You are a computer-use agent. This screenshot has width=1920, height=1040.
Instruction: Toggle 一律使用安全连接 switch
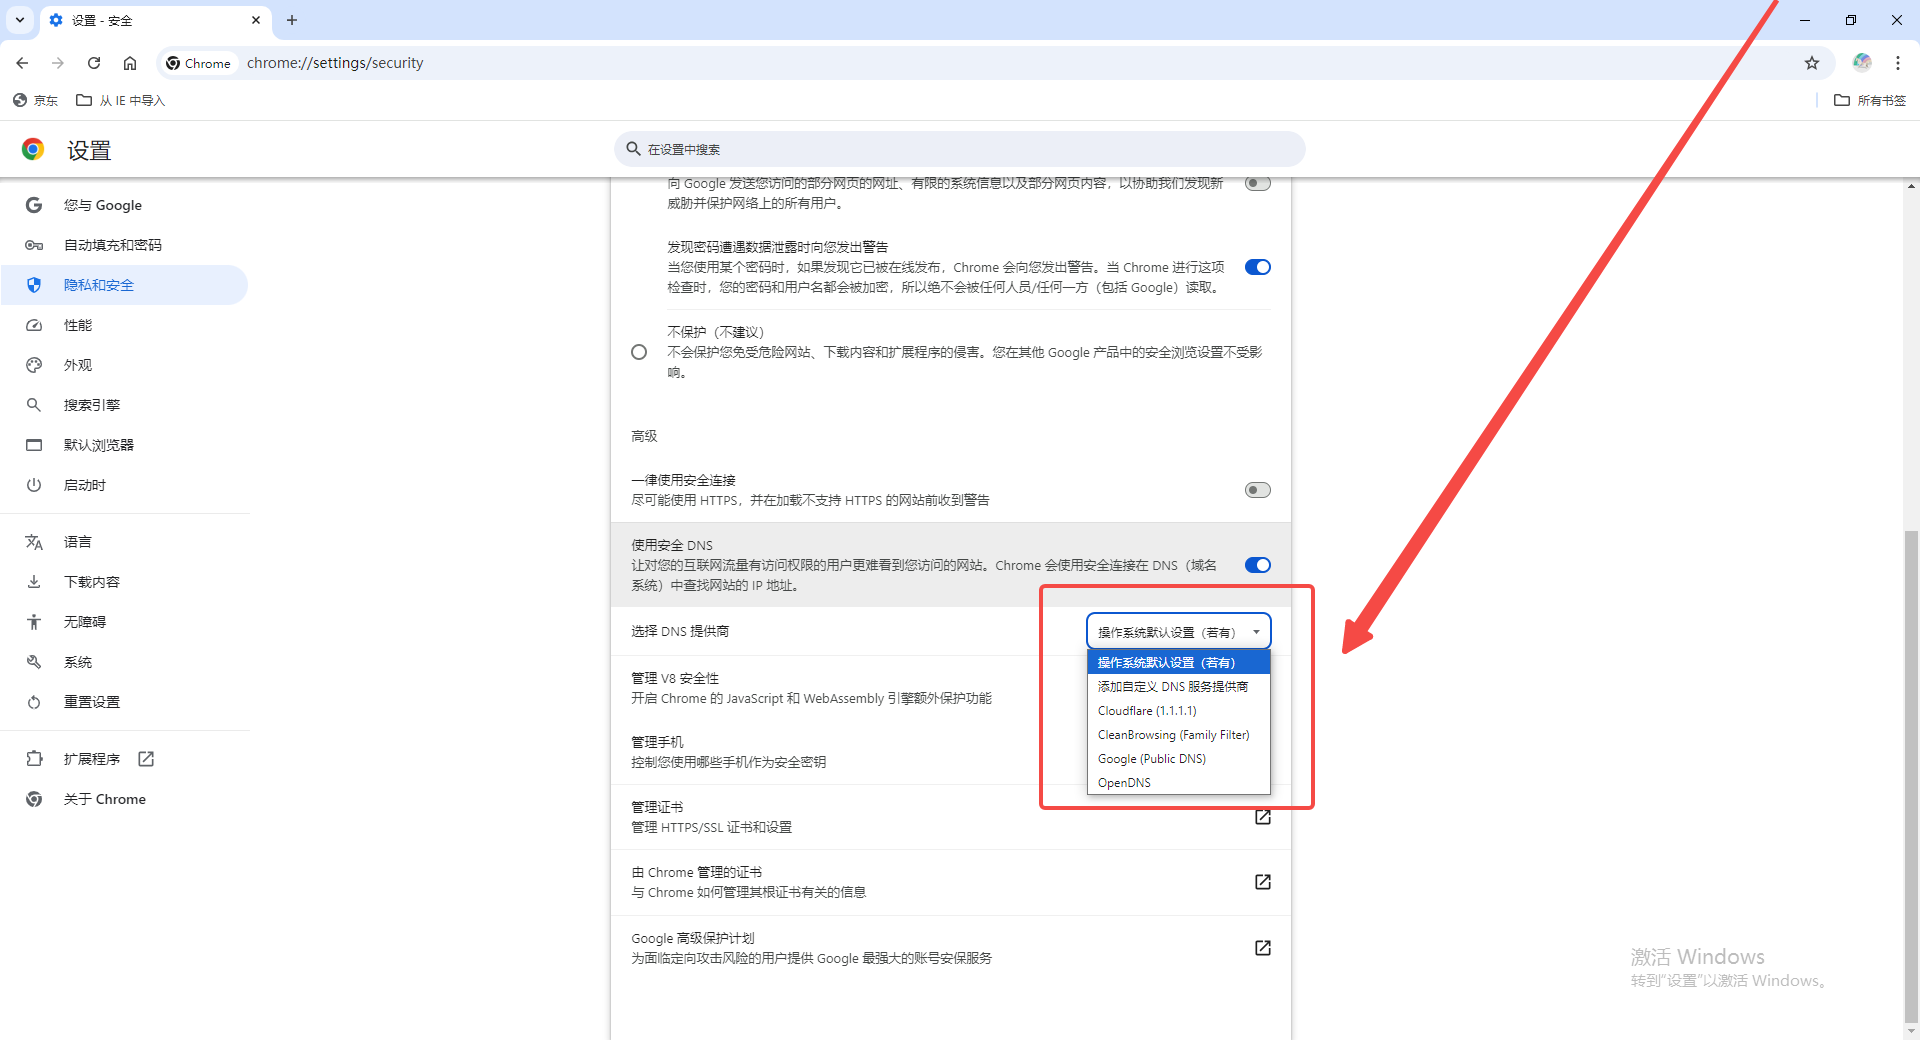[1258, 490]
